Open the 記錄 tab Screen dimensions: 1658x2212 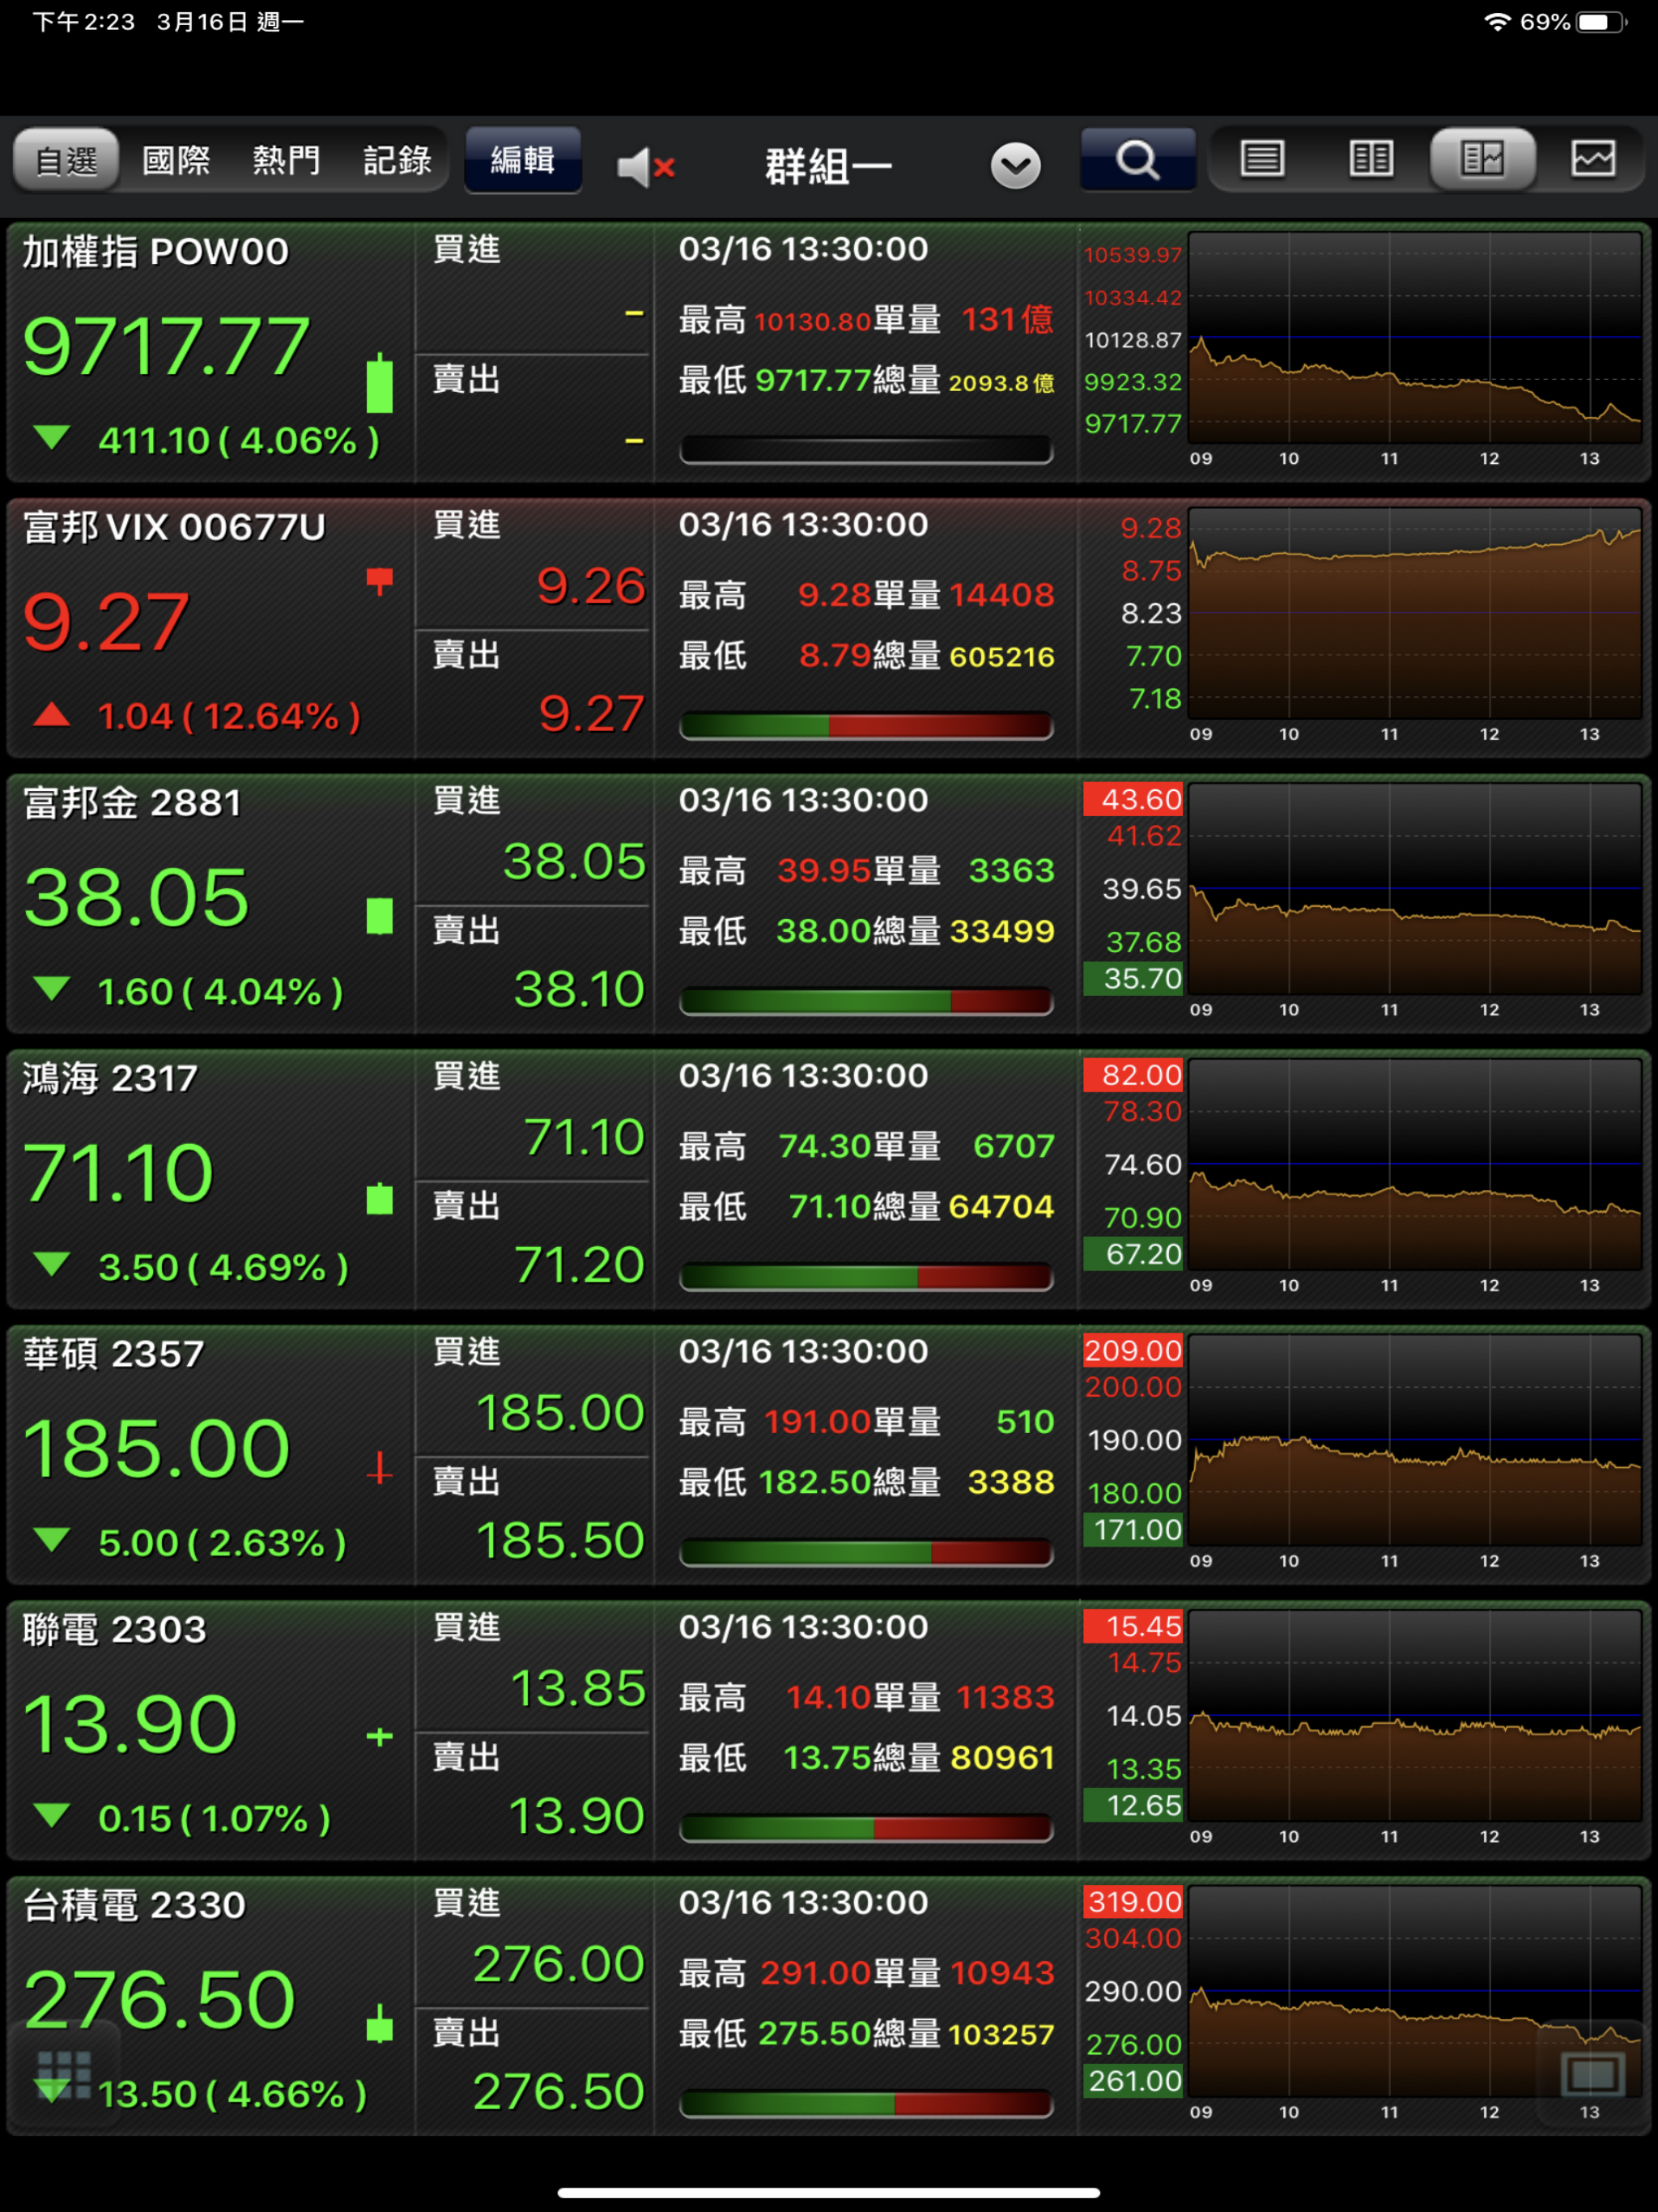click(397, 160)
